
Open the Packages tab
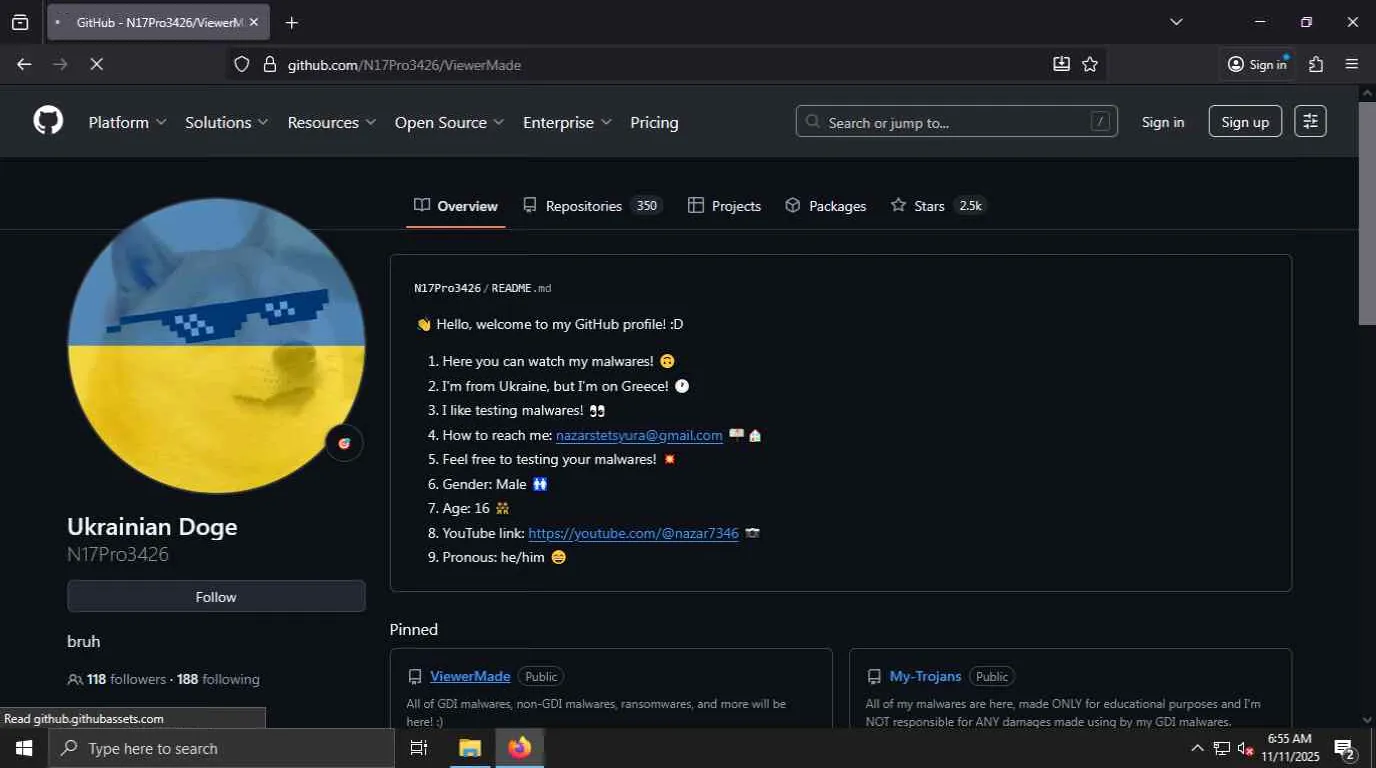tap(826, 206)
